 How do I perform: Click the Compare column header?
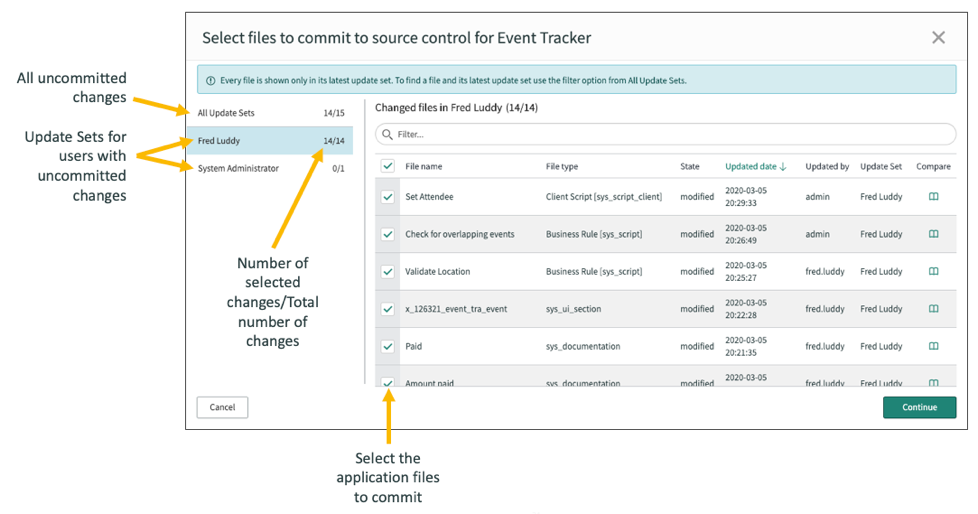[933, 167]
